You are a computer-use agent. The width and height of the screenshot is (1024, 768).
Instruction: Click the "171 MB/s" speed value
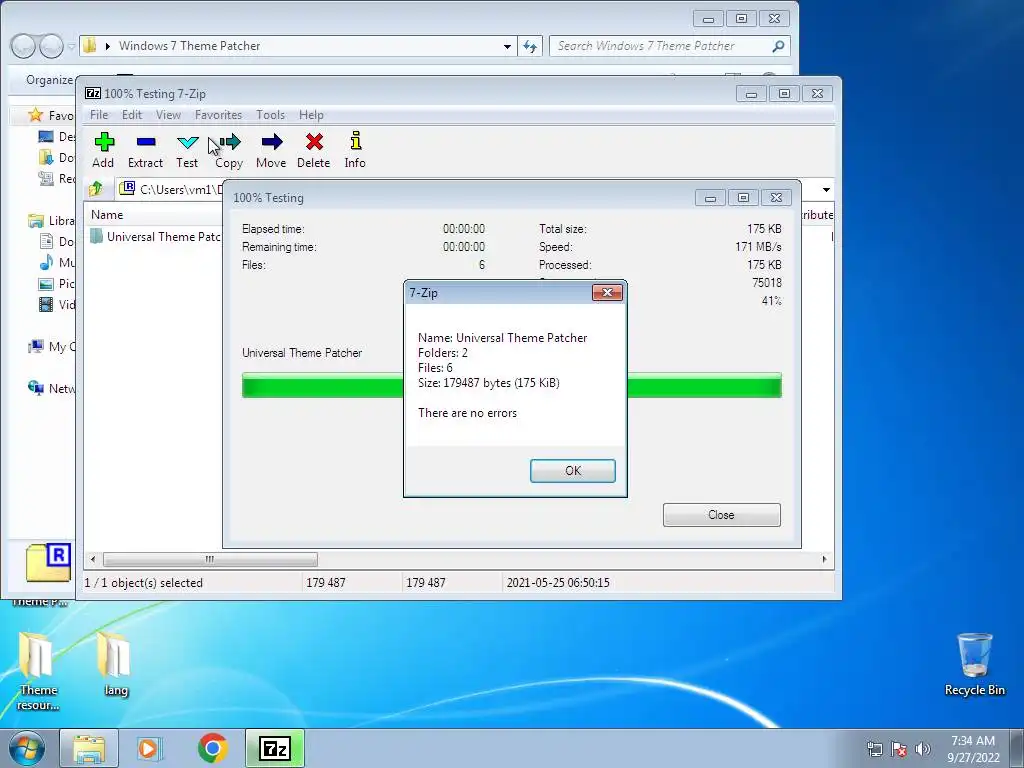pos(758,248)
